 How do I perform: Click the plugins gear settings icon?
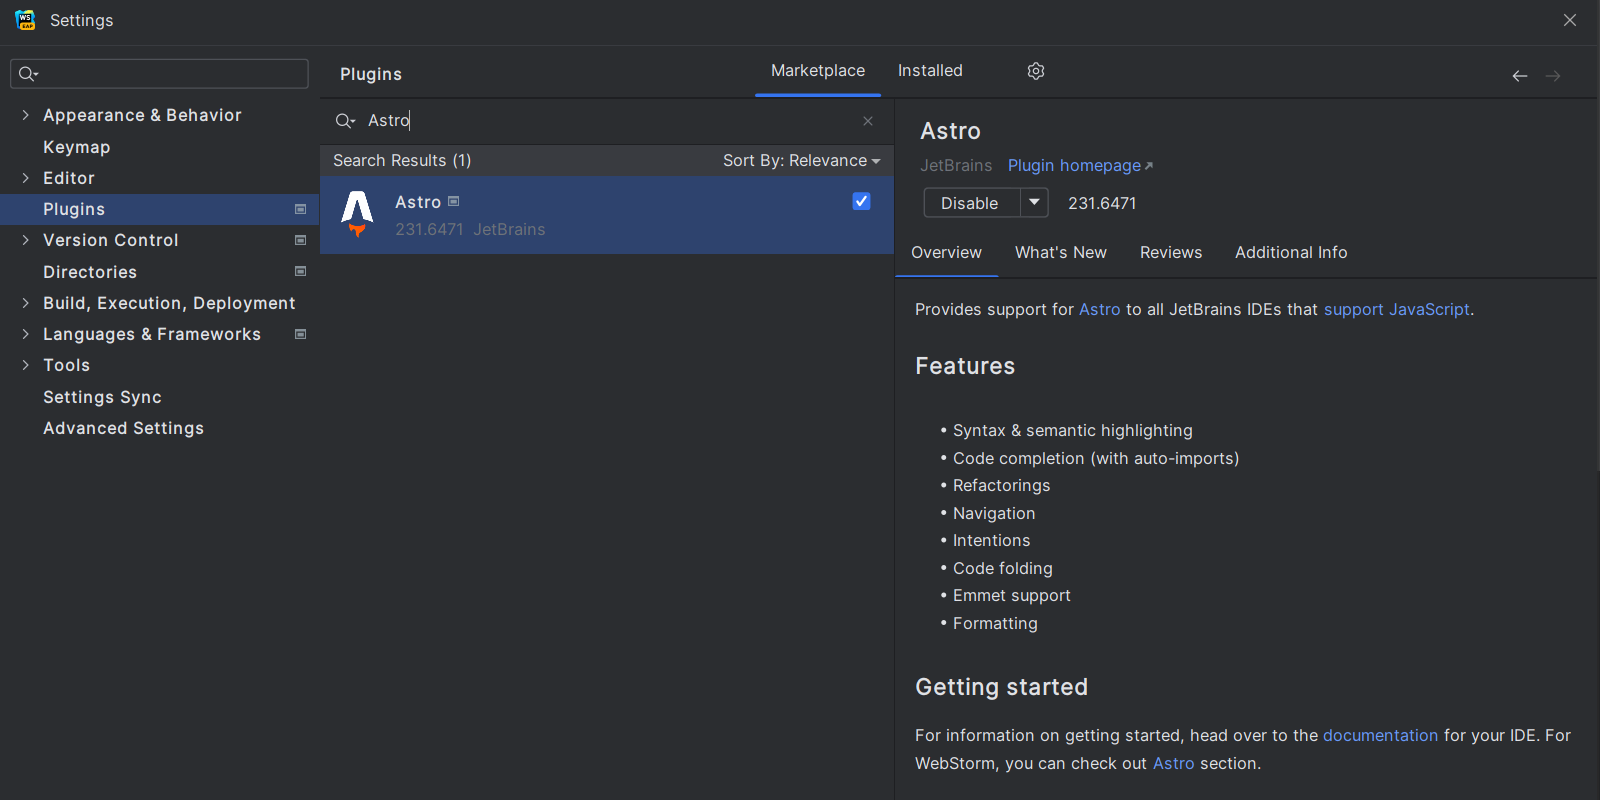point(1036,71)
